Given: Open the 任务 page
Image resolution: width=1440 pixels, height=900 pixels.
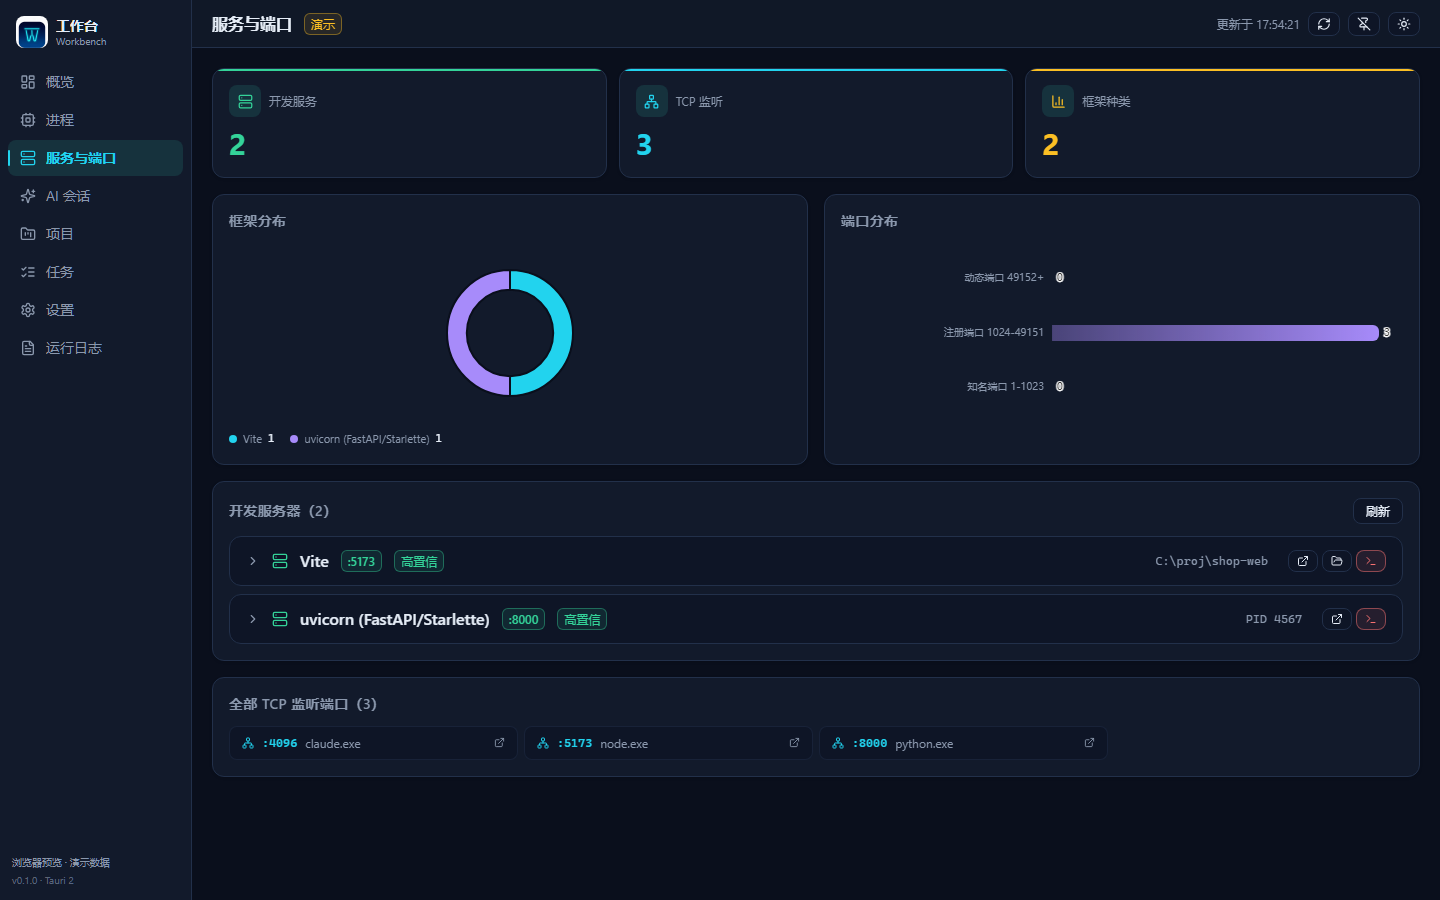Looking at the screenshot, I should tap(95, 272).
